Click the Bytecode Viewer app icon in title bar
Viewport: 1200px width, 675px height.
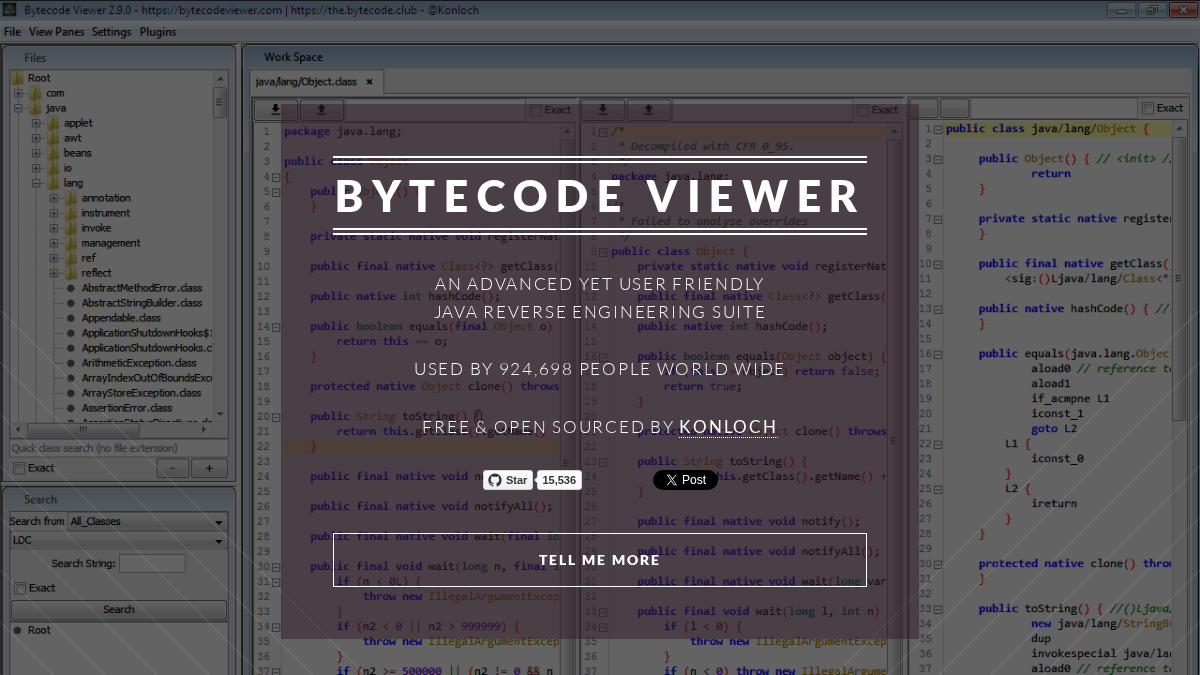[10, 10]
